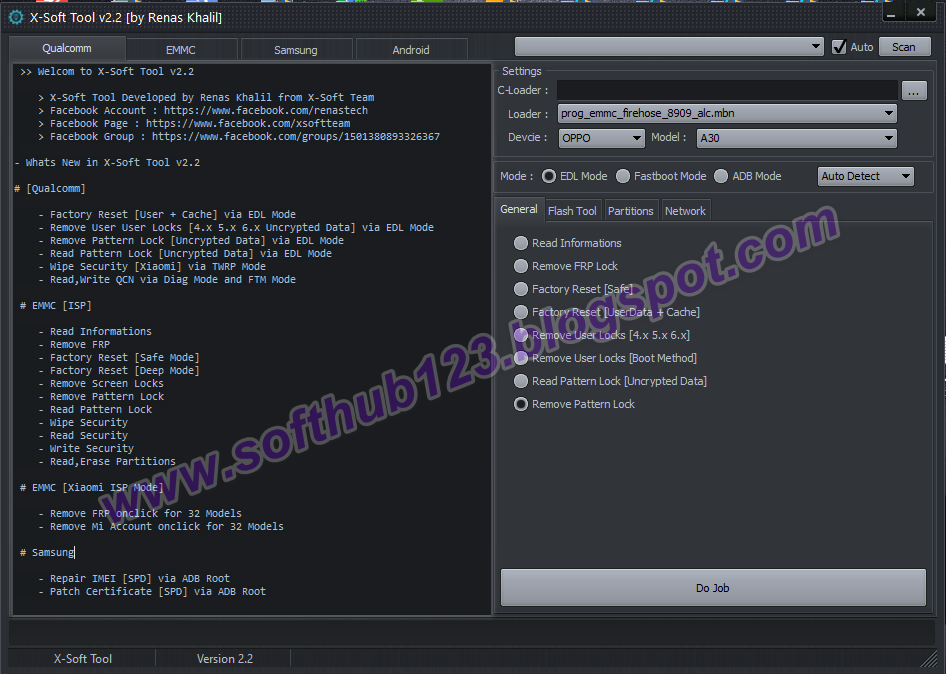Viewport: 946px width, 674px height.
Task: Open the A30 model dropdown
Action: coord(797,136)
